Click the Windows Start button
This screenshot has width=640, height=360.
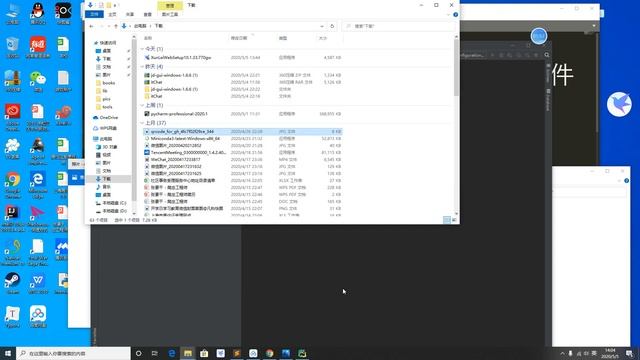tap(8, 353)
